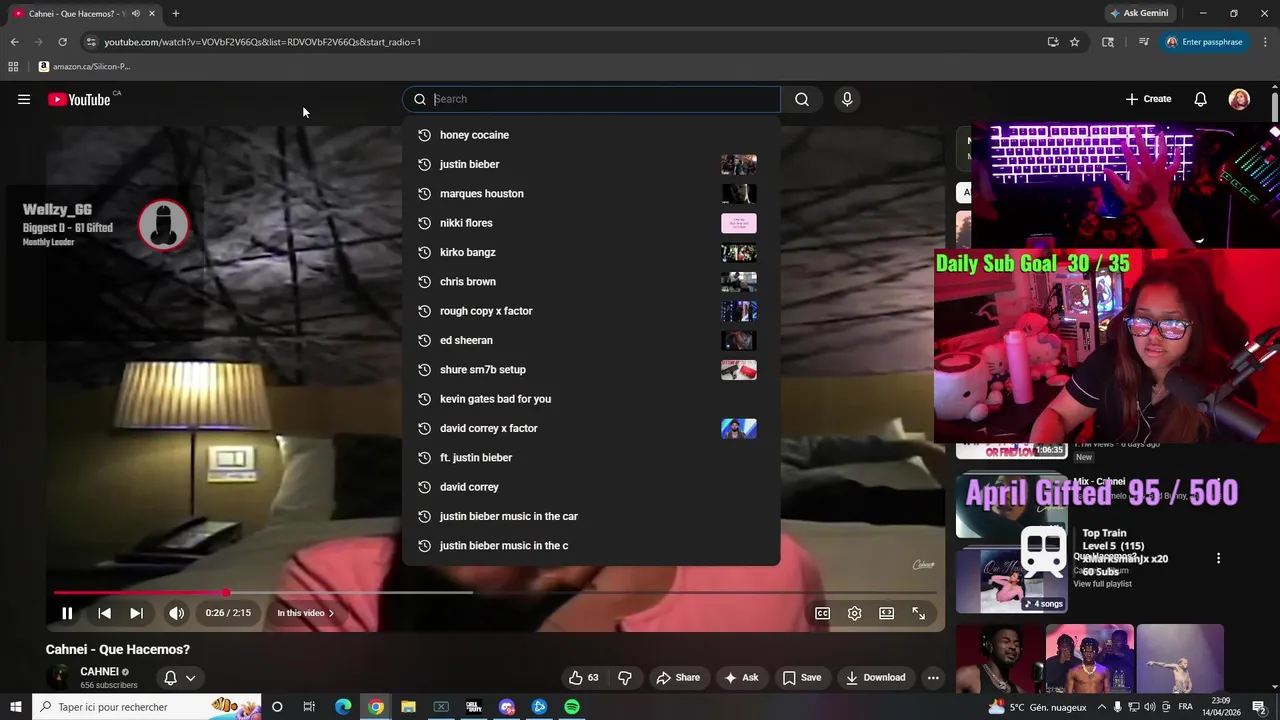Pick 'rough copy x factor' suggestion
1280x720 pixels.
(591, 311)
